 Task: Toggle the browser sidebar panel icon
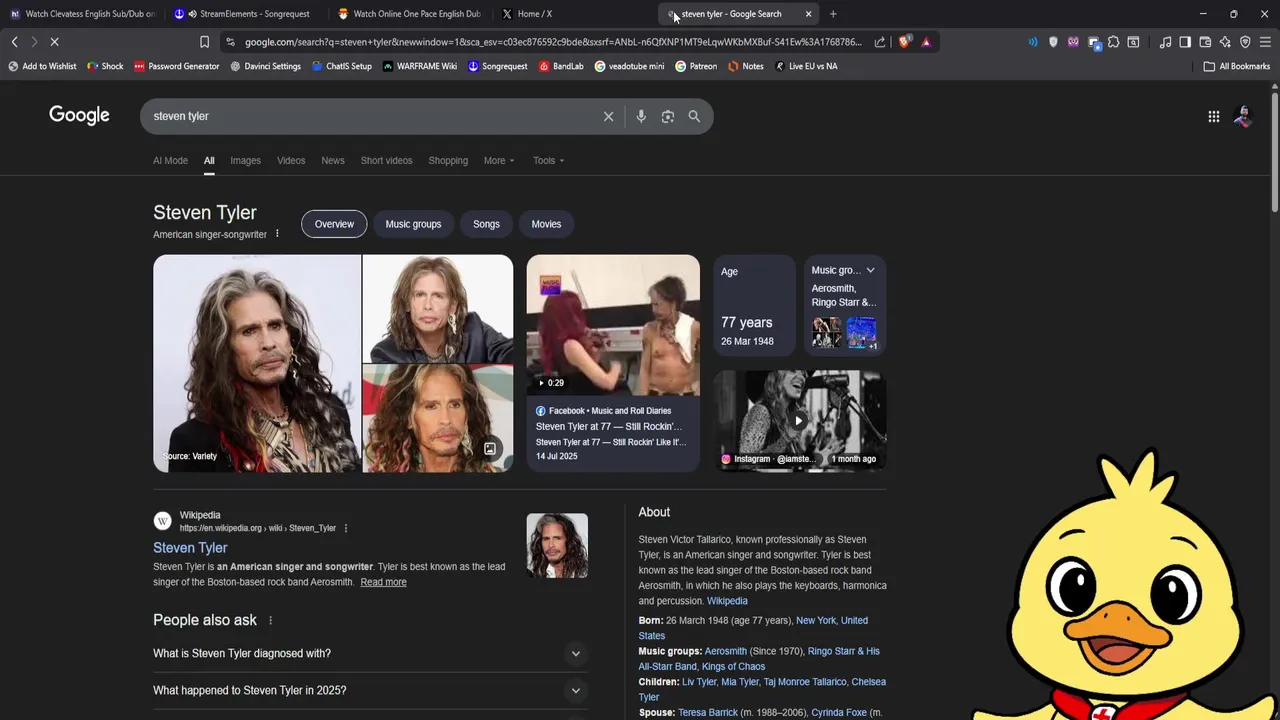[x=1185, y=42]
